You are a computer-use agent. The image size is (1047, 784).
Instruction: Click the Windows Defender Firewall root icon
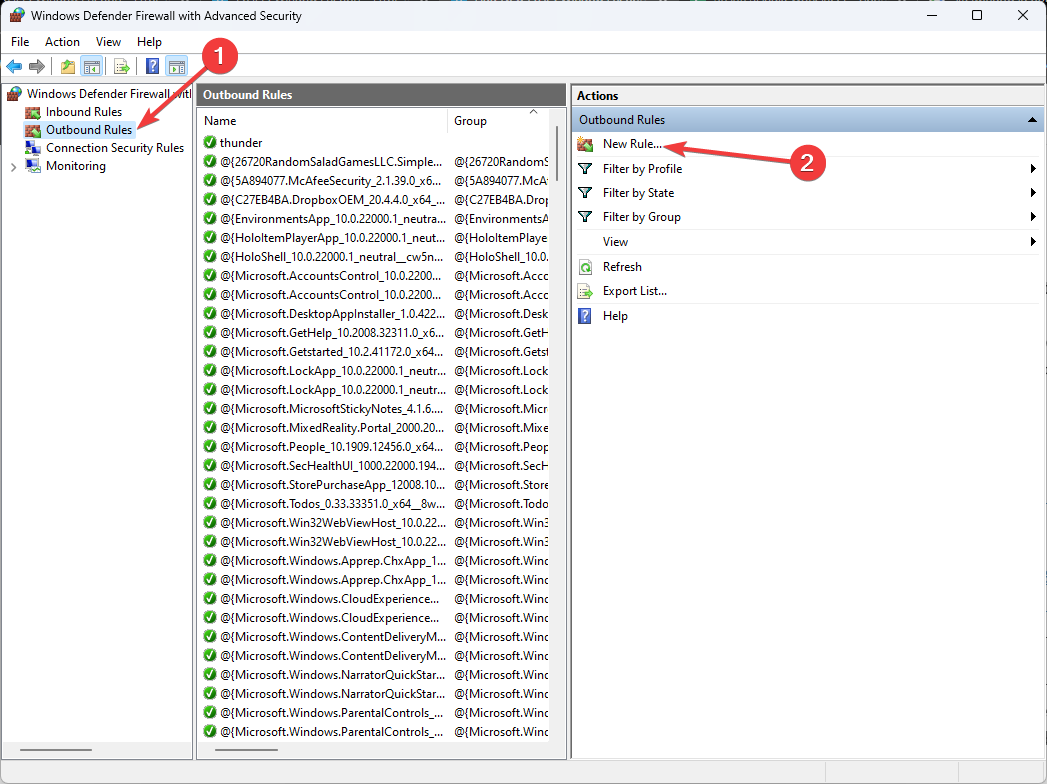(14, 93)
